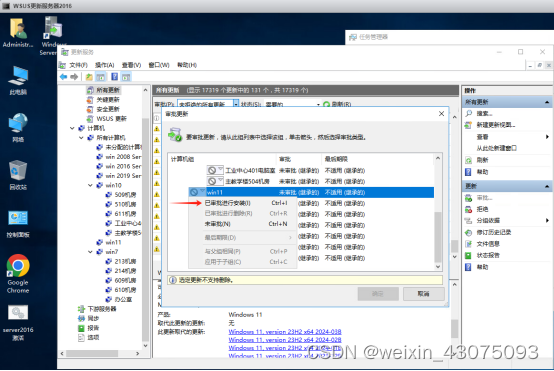Collapse the win10 tree node
554x371 pixels.
[x=90, y=185]
